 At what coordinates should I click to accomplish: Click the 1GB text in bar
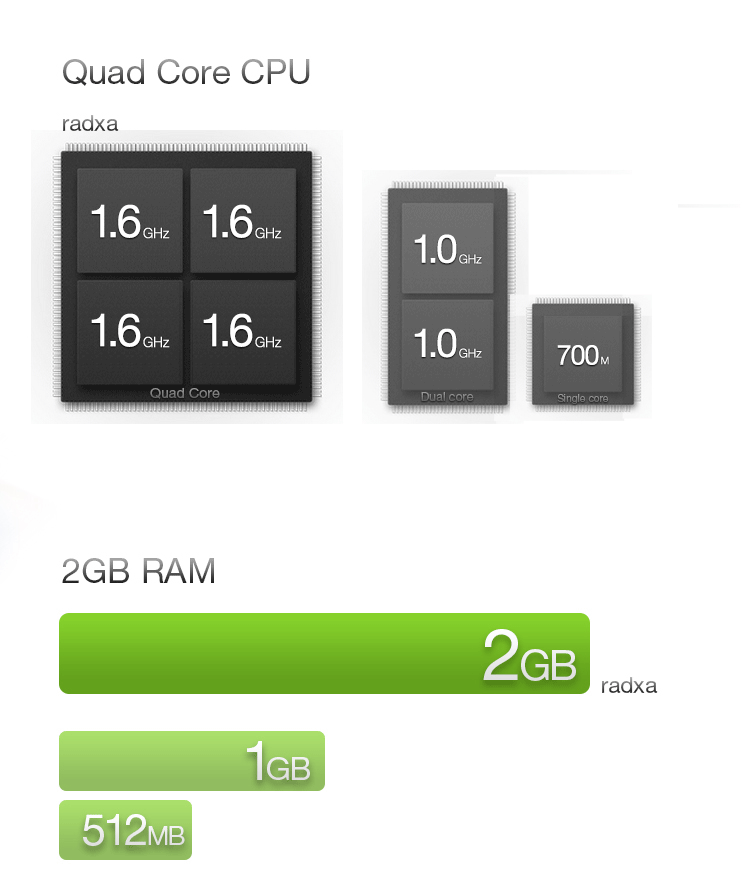(x=278, y=763)
